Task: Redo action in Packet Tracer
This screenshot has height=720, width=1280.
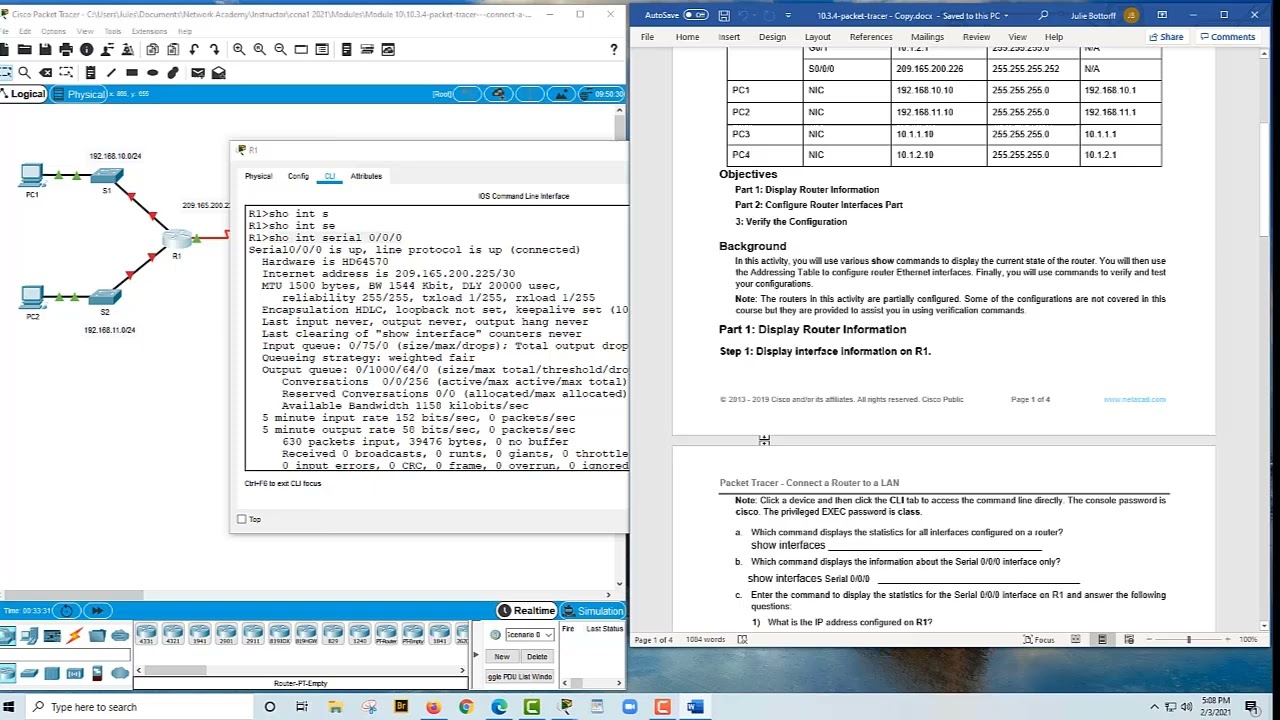Action: [215, 49]
